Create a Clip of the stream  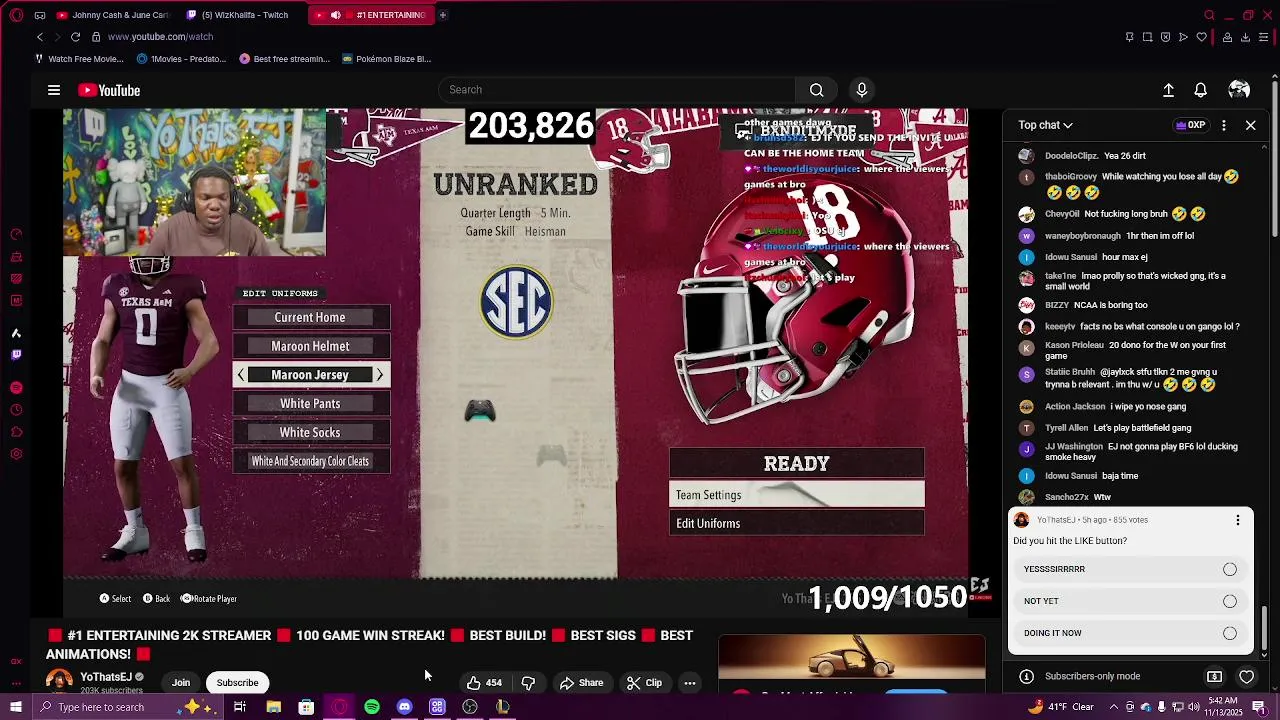pos(644,683)
